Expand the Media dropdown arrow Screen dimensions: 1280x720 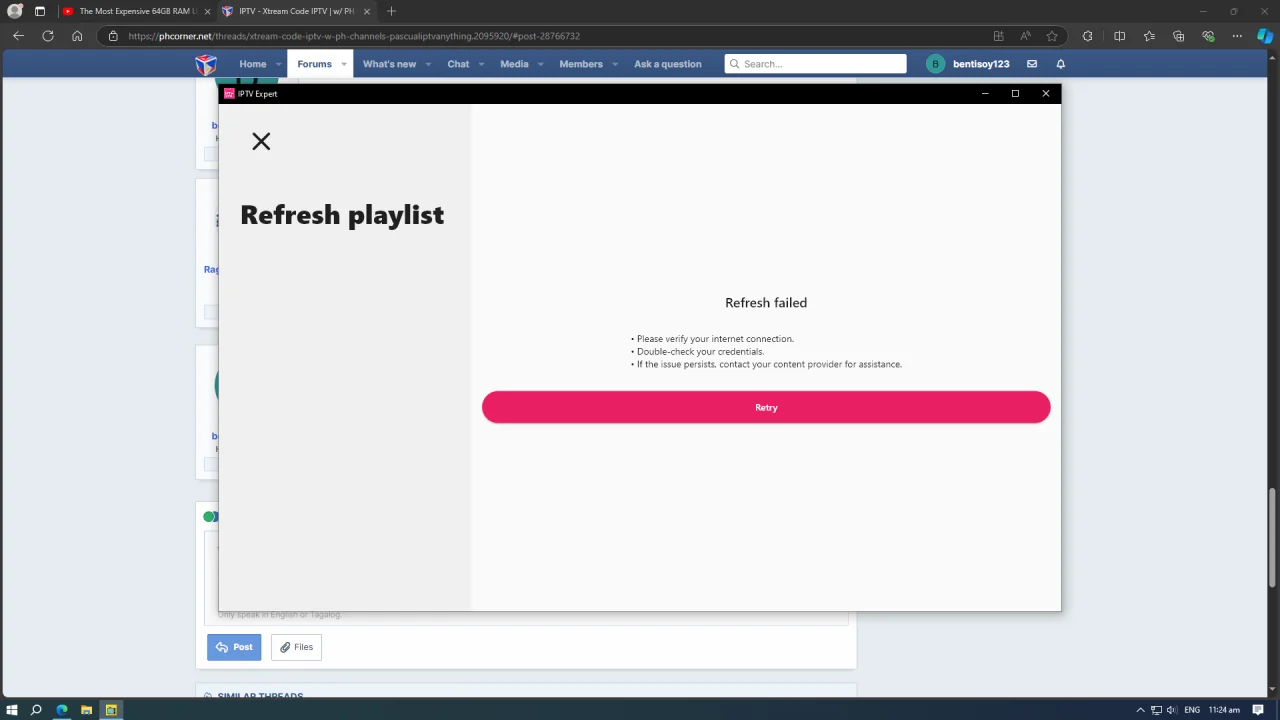541,64
